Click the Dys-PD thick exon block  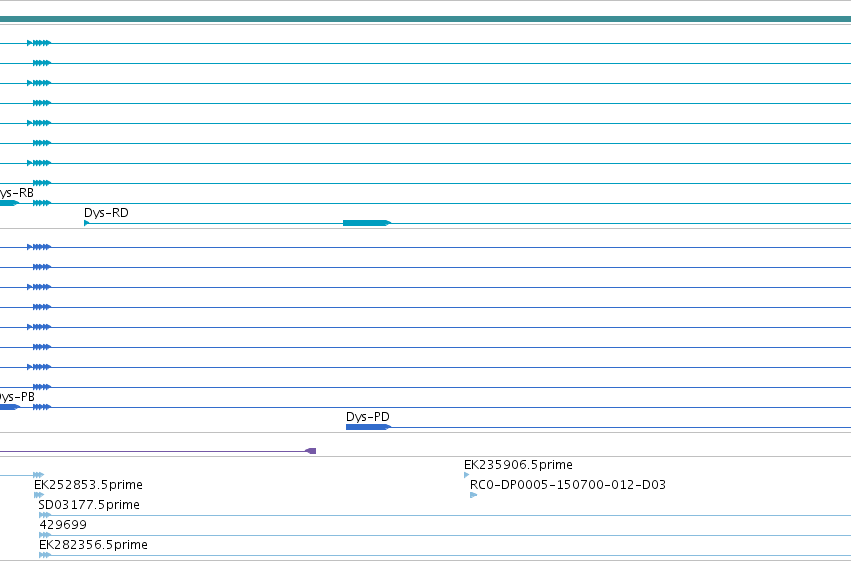tap(367, 427)
